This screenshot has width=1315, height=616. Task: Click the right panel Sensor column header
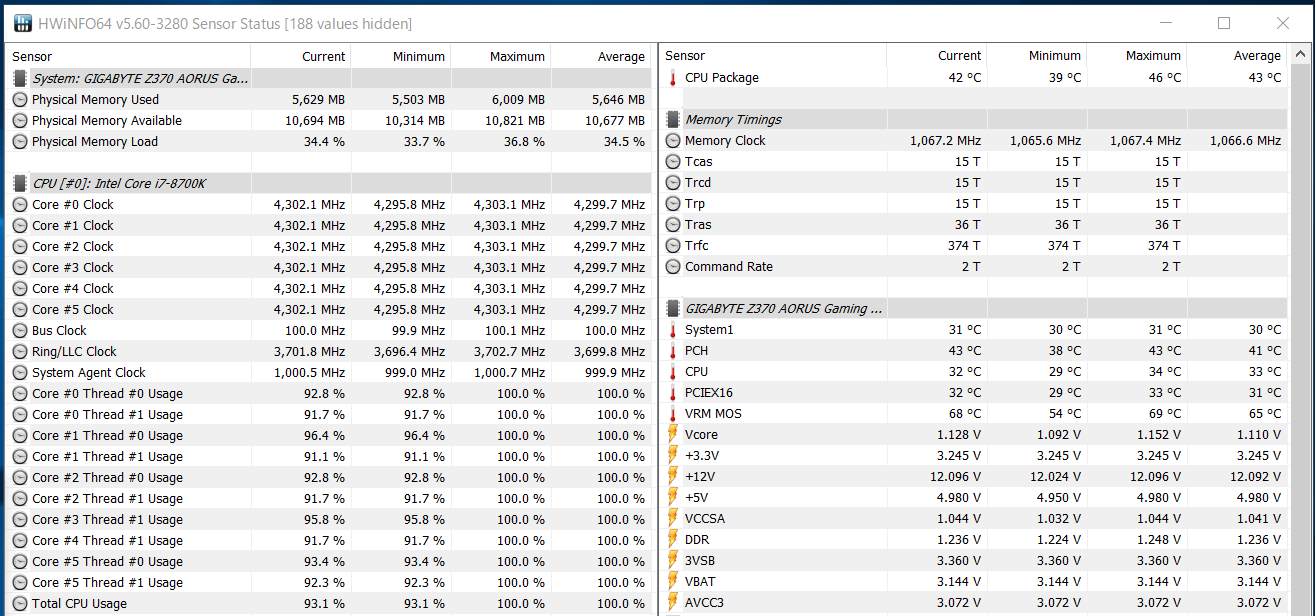(773, 56)
